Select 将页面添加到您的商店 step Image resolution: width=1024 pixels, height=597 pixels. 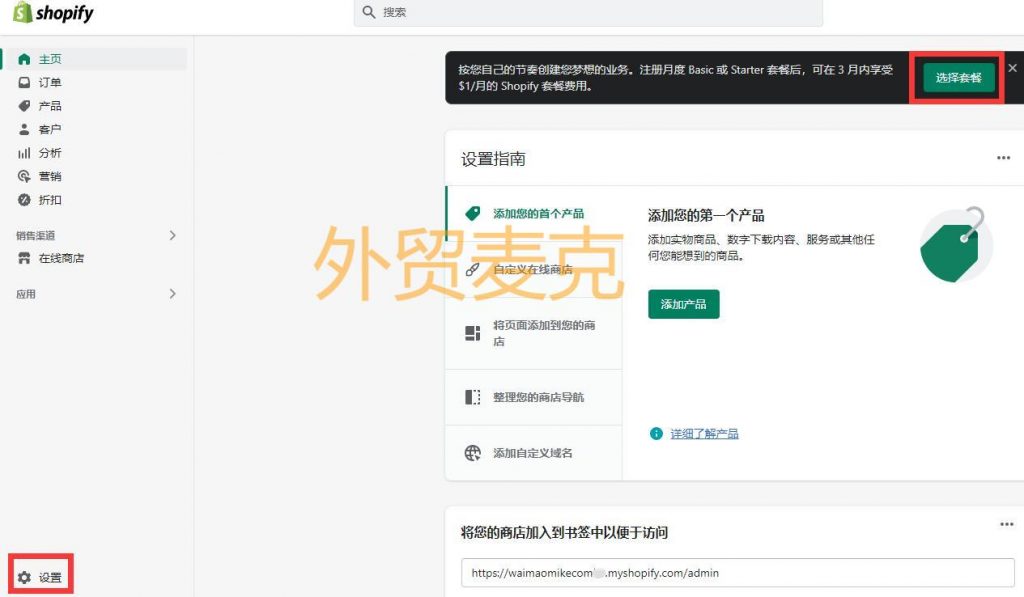pos(544,333)
